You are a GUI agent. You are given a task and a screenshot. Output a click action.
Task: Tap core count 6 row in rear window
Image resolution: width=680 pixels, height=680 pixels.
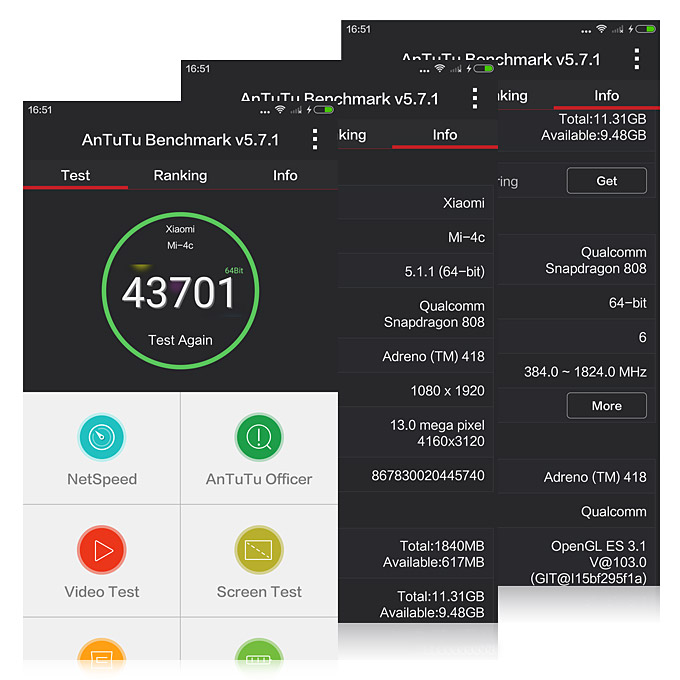(577, 337)
